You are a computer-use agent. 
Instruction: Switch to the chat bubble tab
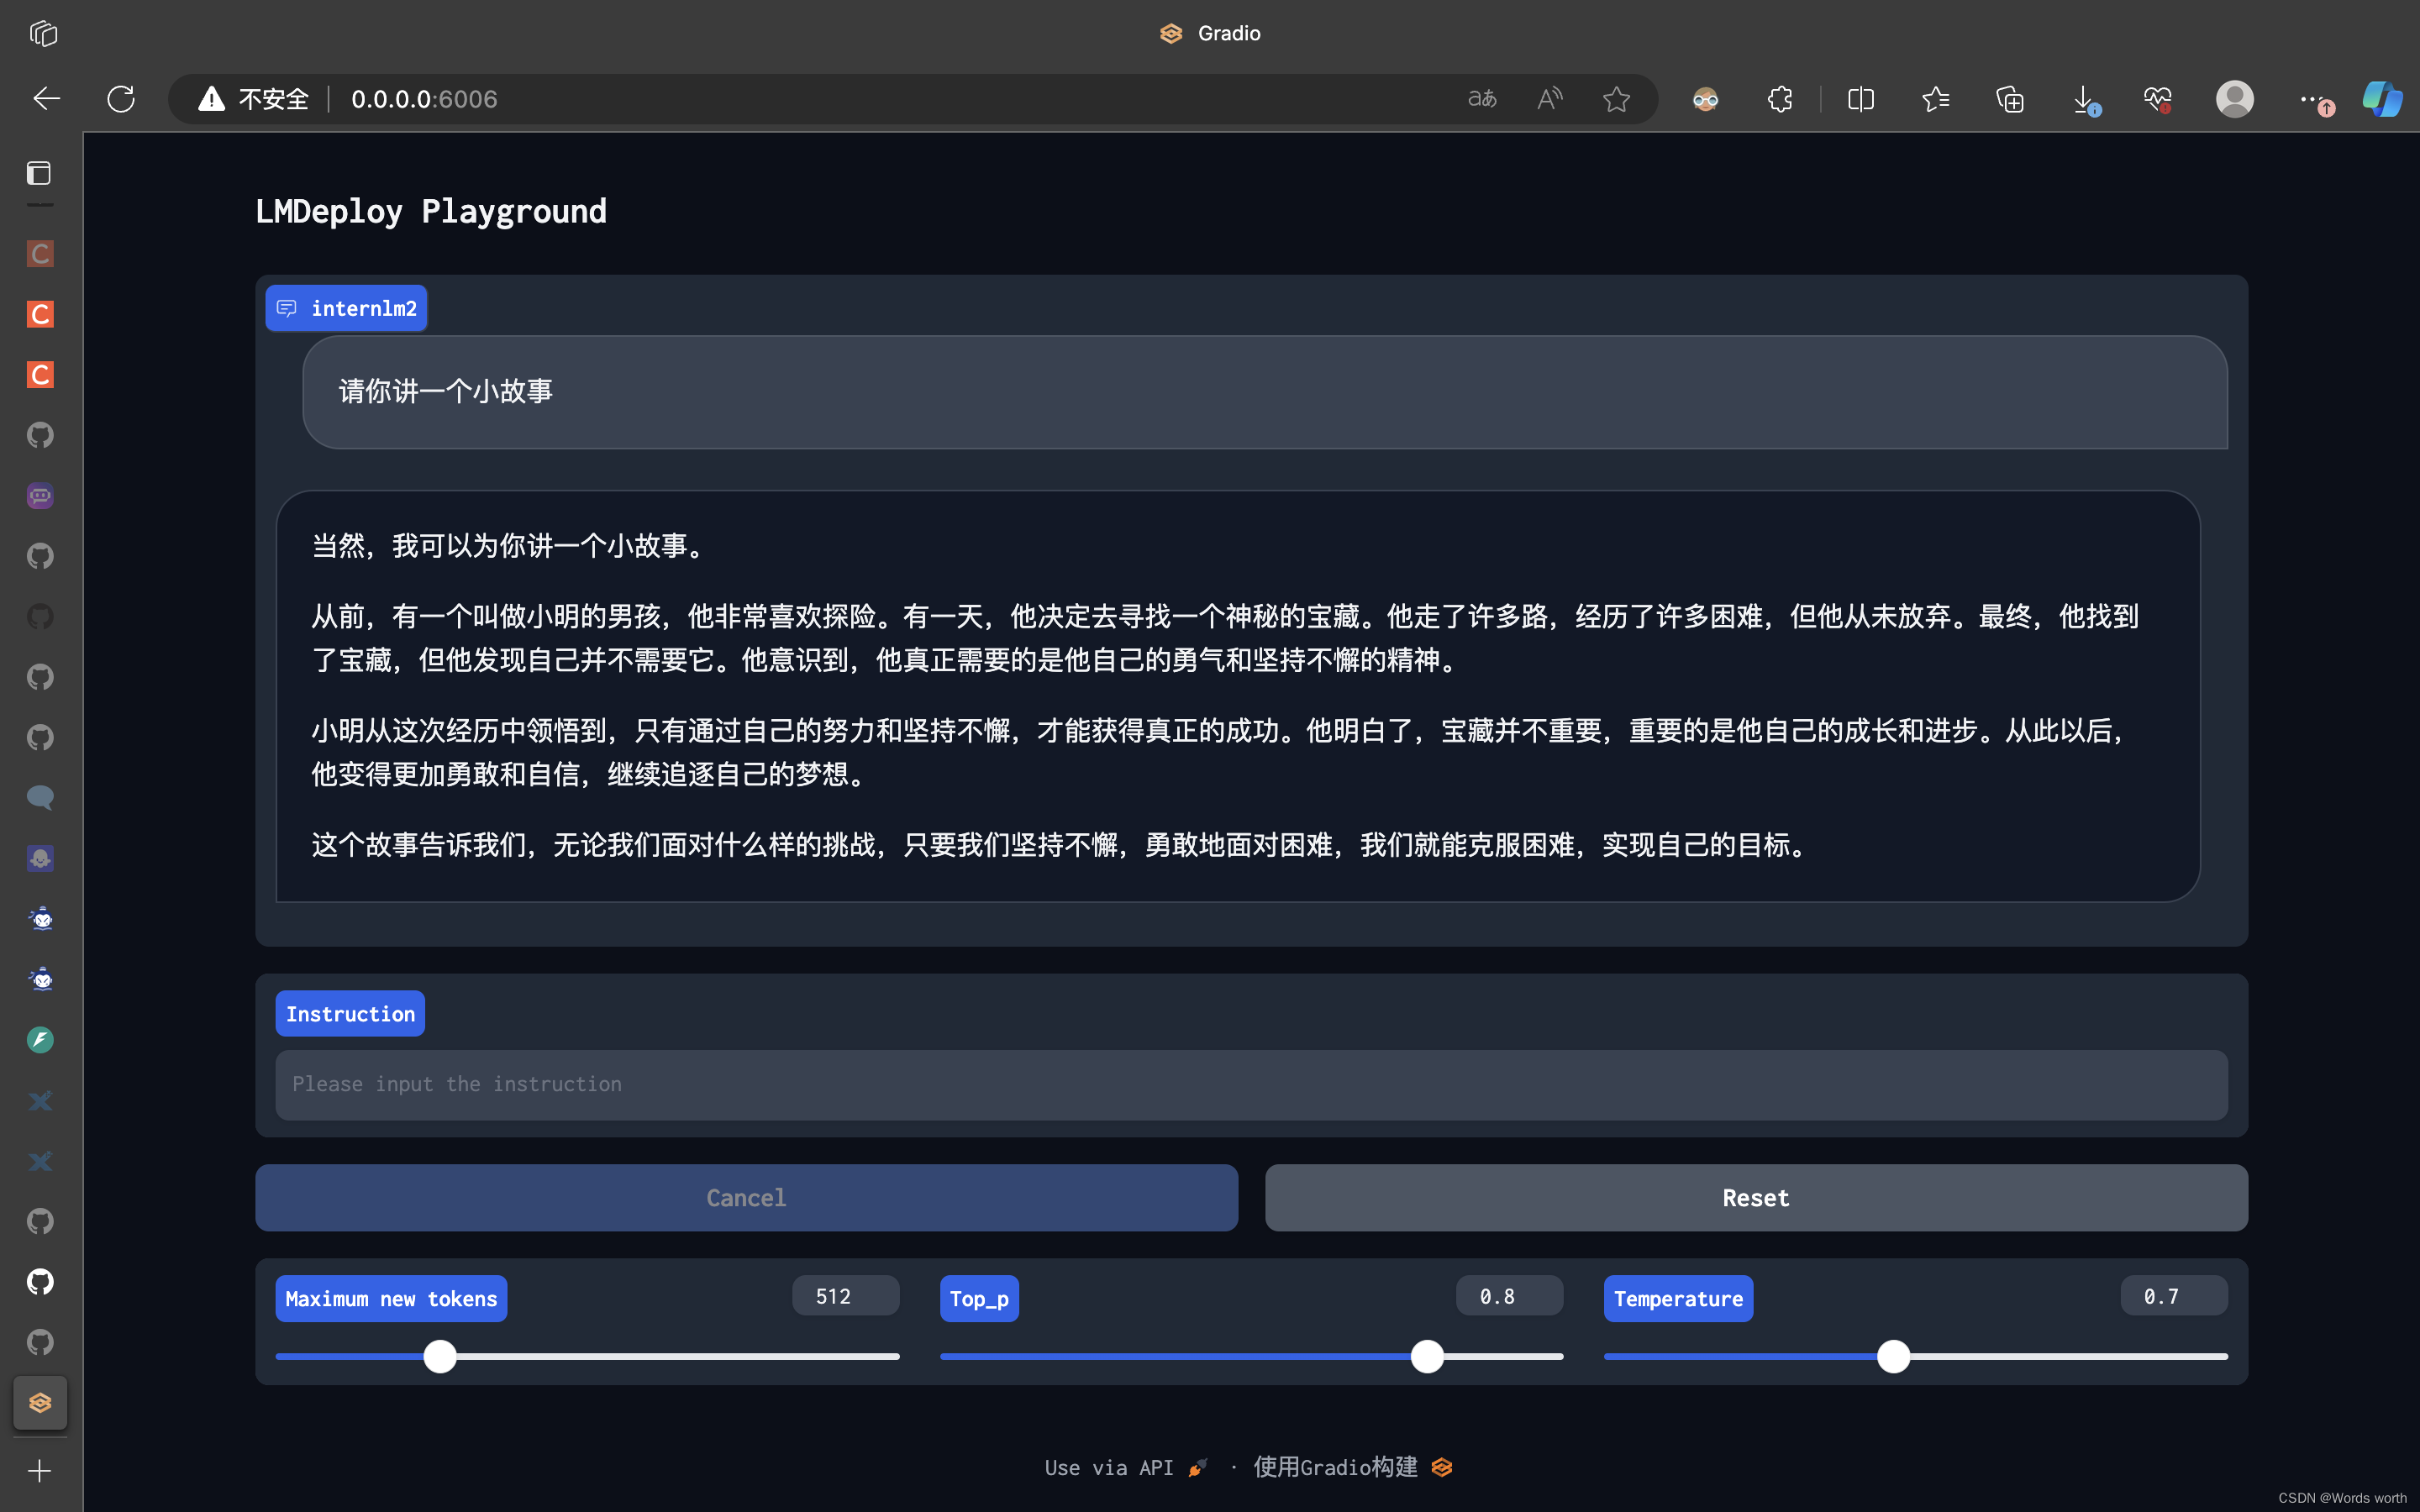(40, 797)
